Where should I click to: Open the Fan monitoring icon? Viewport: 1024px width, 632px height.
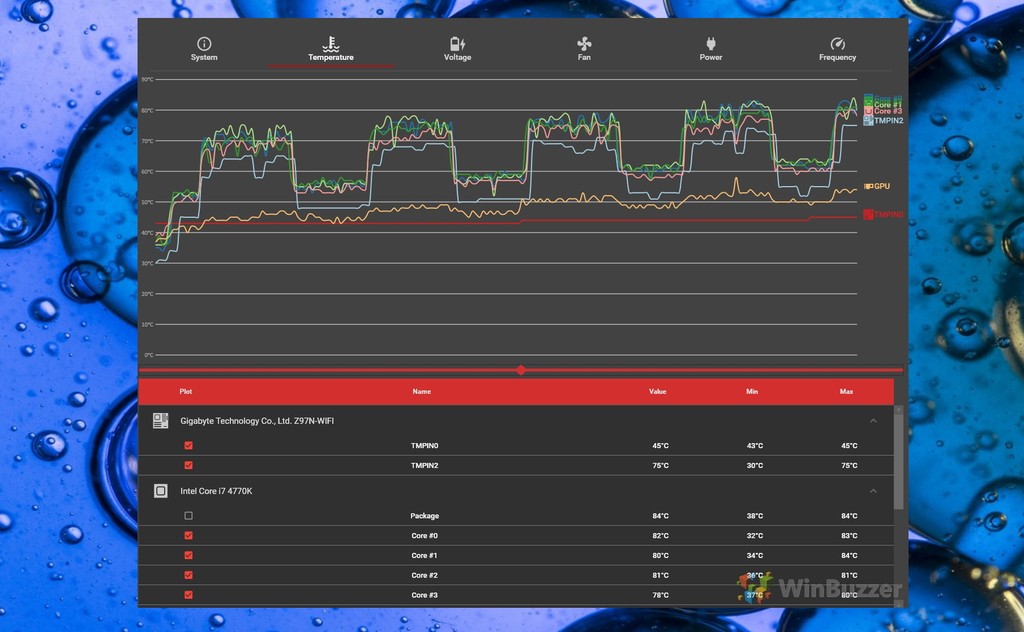coord(584,43)
